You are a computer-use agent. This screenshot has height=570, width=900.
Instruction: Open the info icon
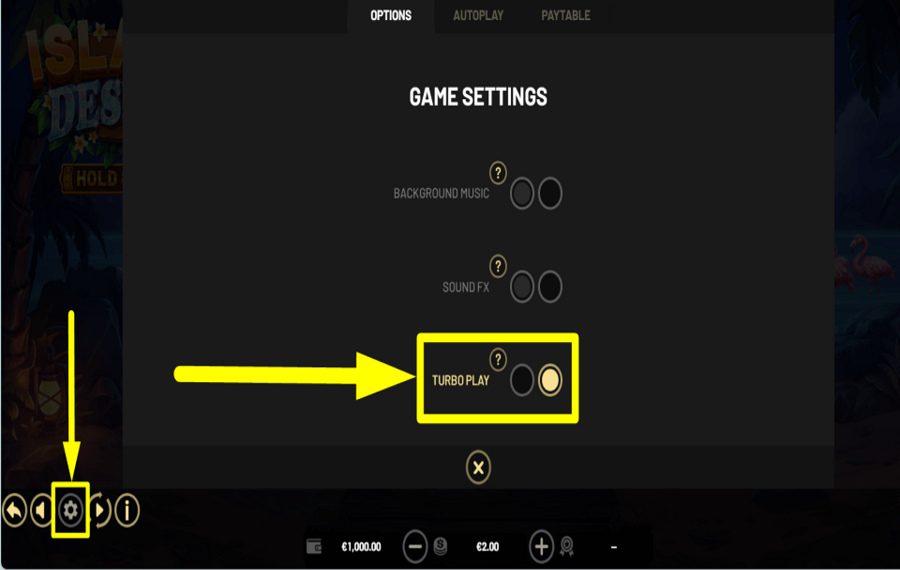tap(127, 510)
